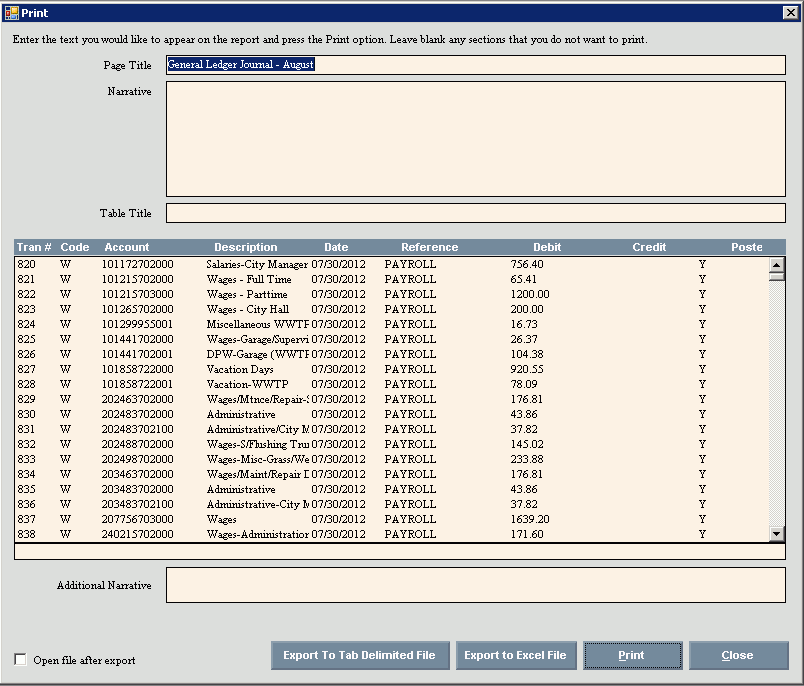Sort by the Tran # column header

pyautogui.click(x=34, y=247)
